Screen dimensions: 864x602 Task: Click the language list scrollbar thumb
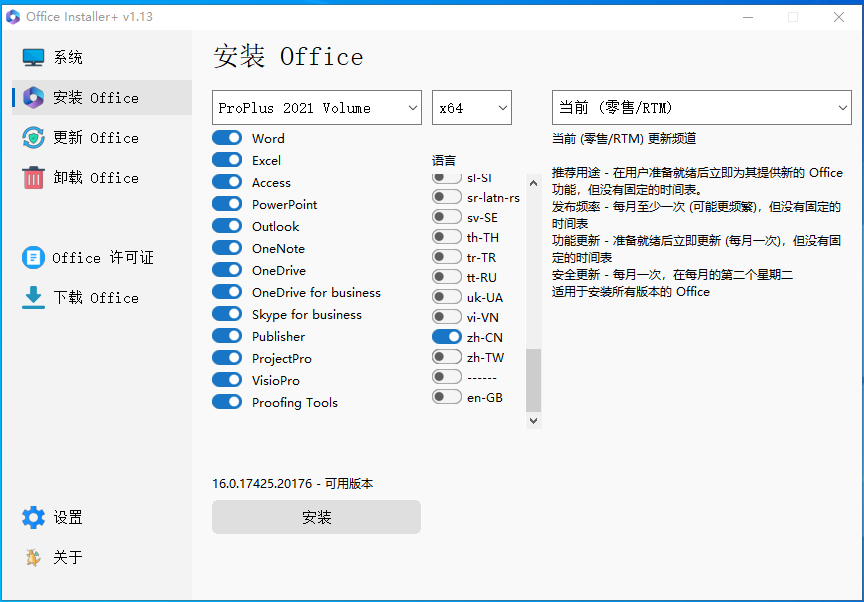(533, 380)
